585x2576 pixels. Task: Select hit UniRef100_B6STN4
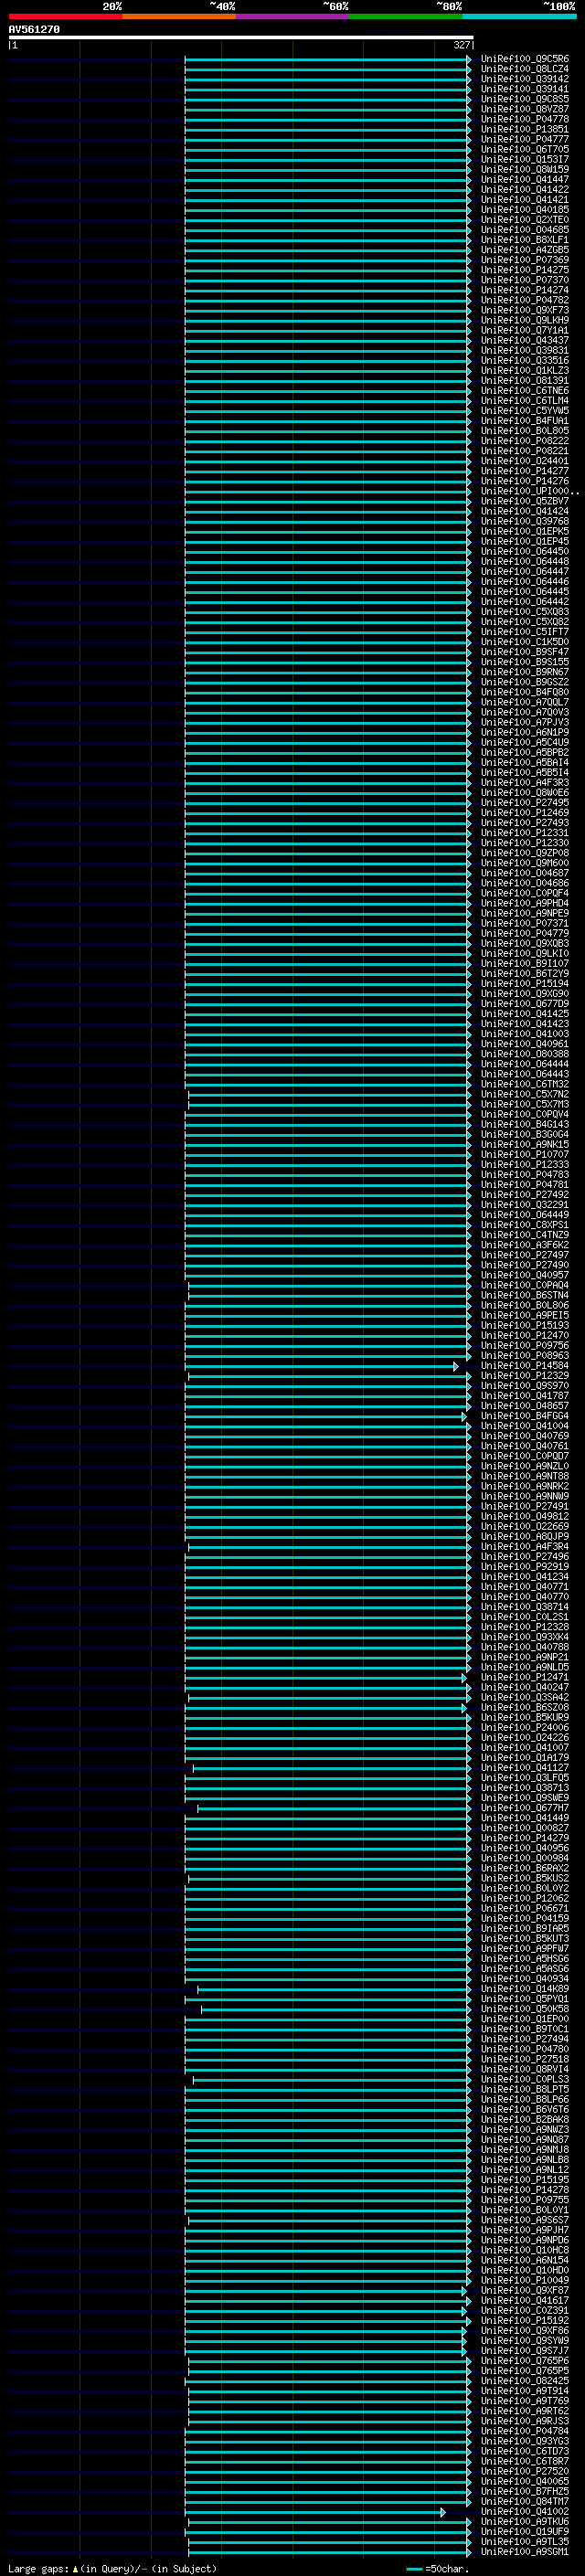[x=524, y=1295]
